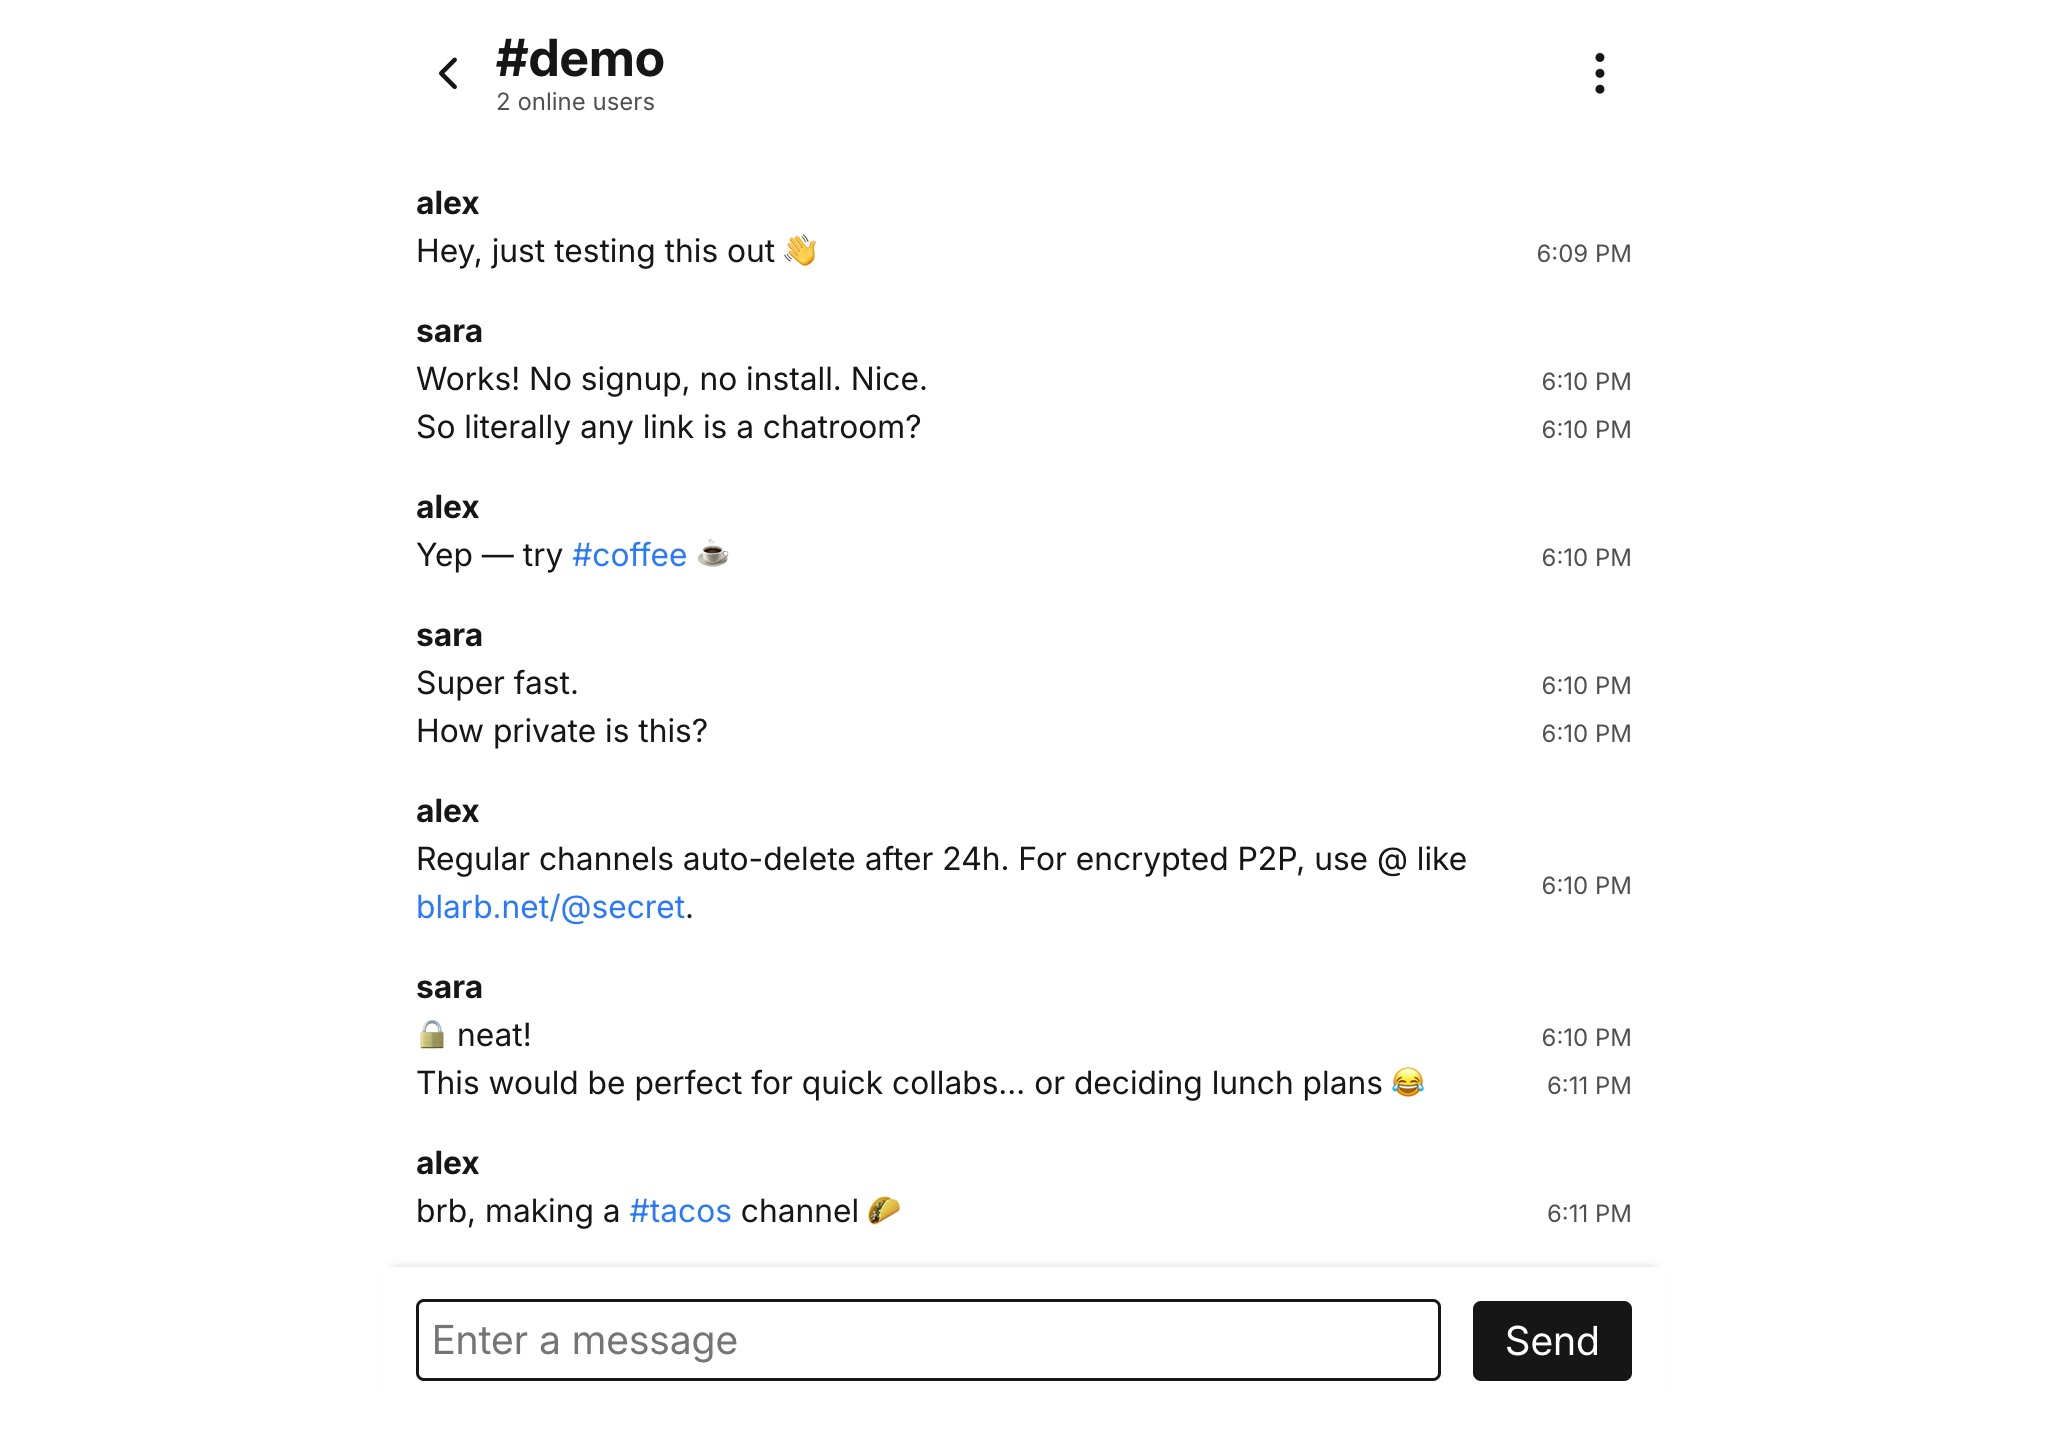Click the 6:11 PM timestamp beside tacos message
This screenshot has width=2048, height=1440.
pos(1588,1213)
